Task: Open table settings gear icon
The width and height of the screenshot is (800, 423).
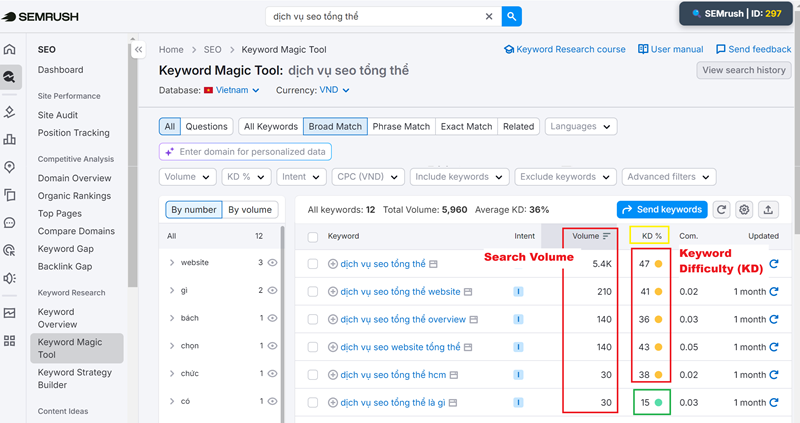Action: click(744, 209)
